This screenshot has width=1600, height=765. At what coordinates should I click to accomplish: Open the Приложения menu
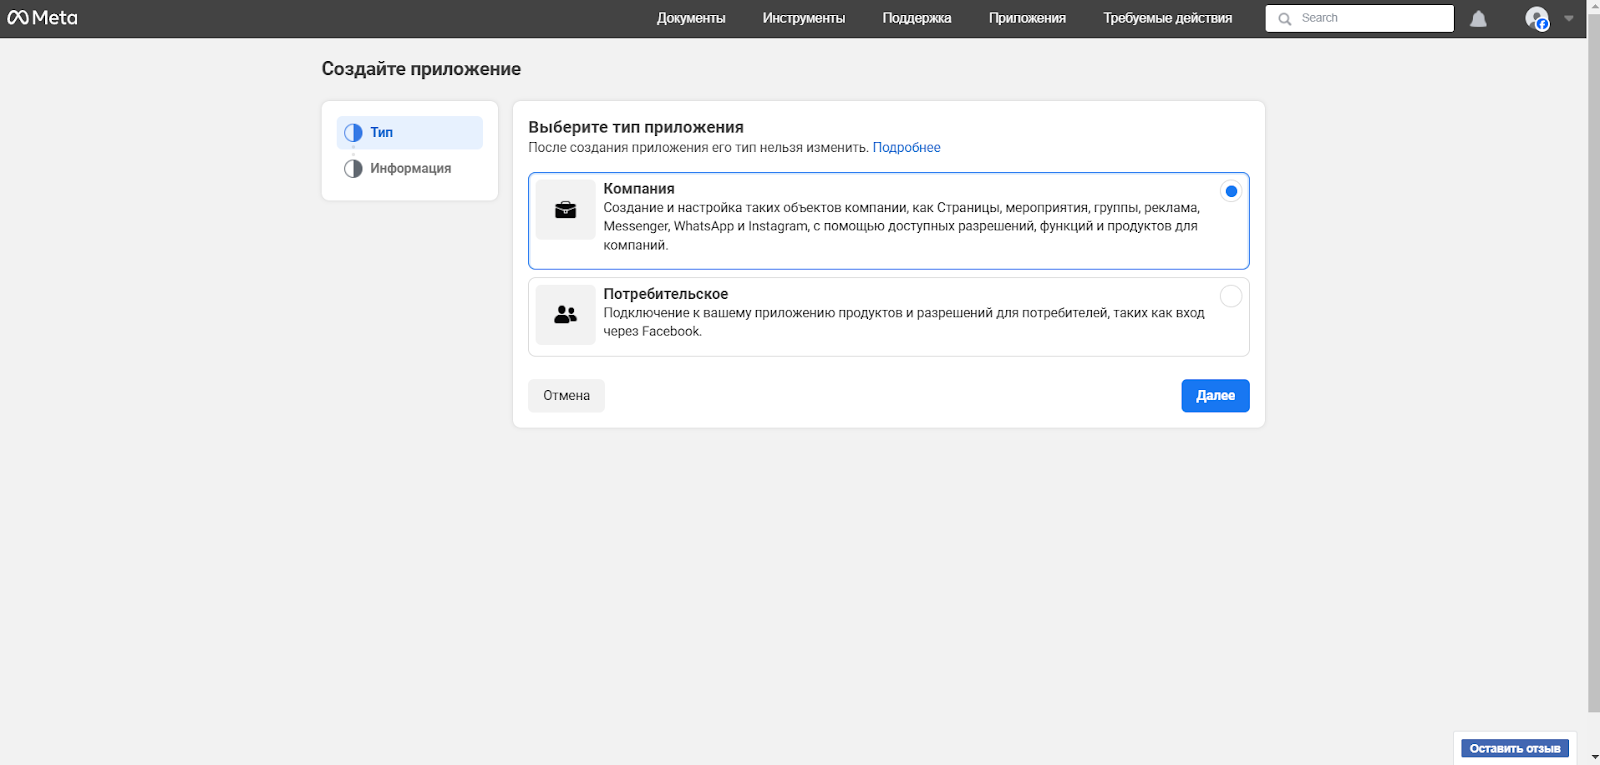[1027, 18]
